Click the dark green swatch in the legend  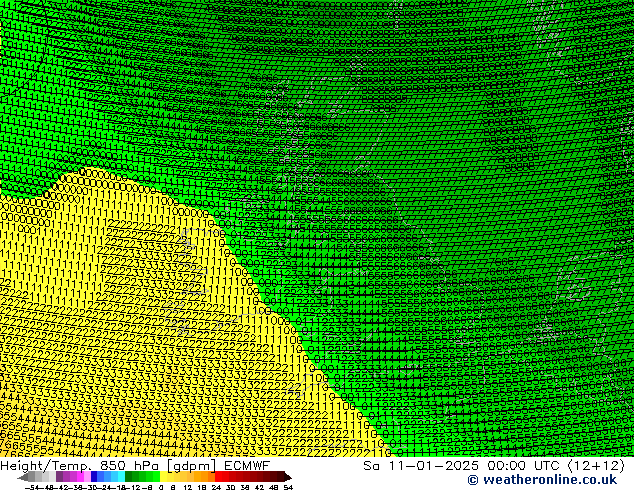[x=129, y=476]
